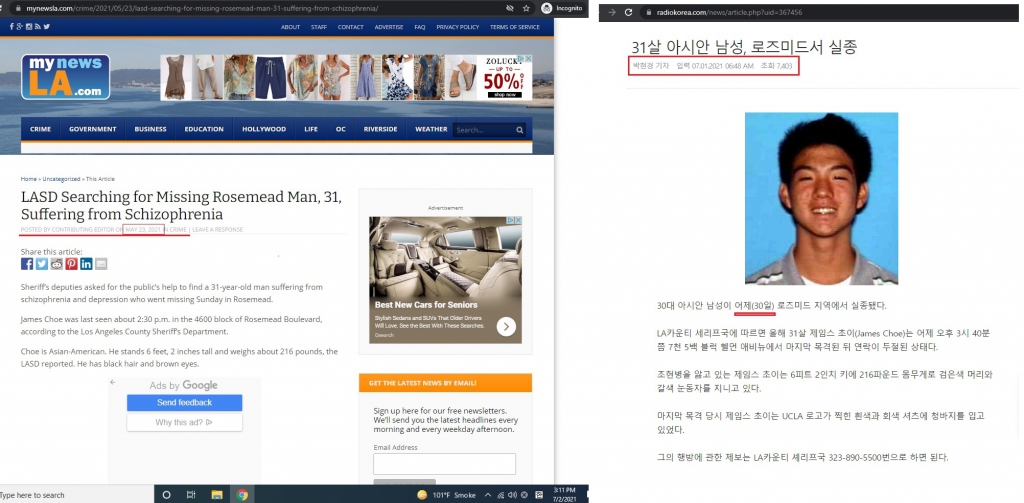
Task: Bookmark page with the star icon
Action: click(x=526, y=8)
